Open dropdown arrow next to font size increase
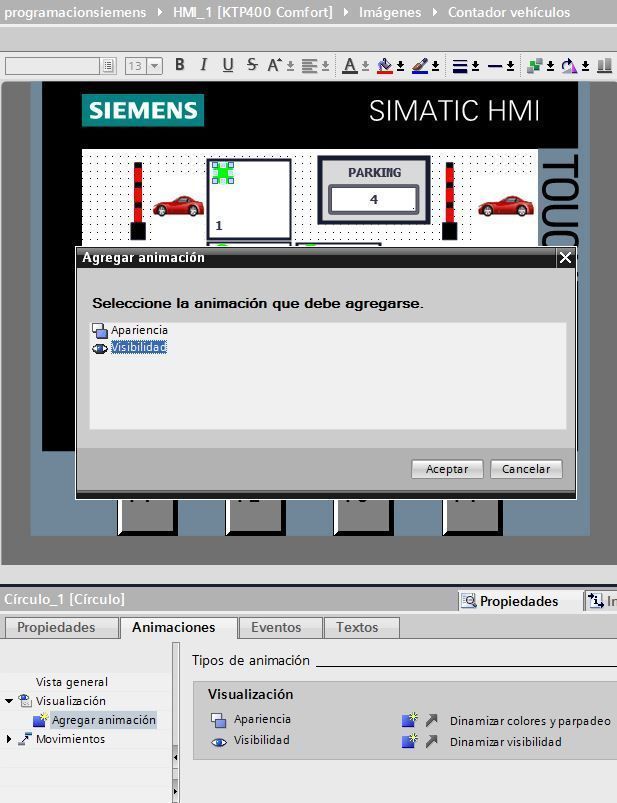 (290, 66)
